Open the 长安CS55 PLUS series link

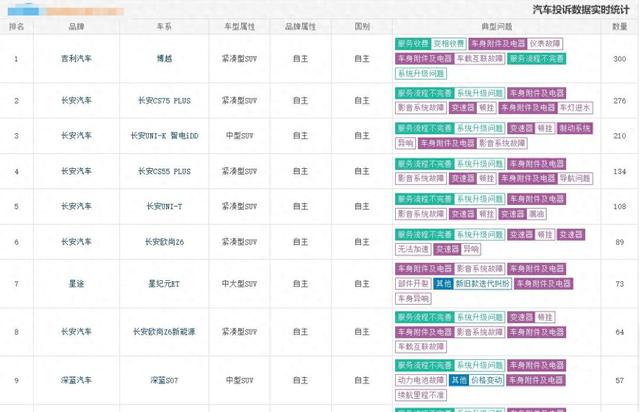point(164,171)
